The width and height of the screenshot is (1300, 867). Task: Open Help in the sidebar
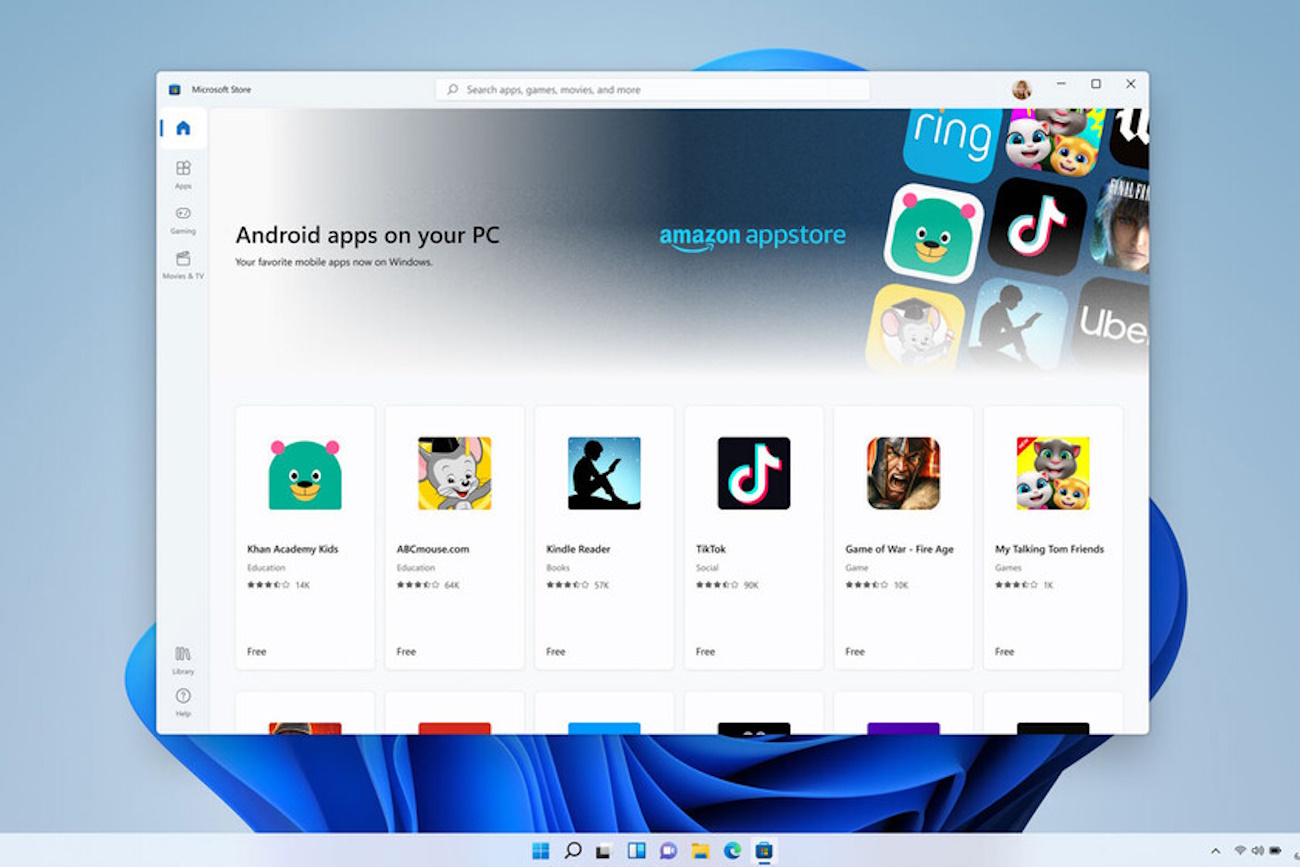(x=183, y=702)
